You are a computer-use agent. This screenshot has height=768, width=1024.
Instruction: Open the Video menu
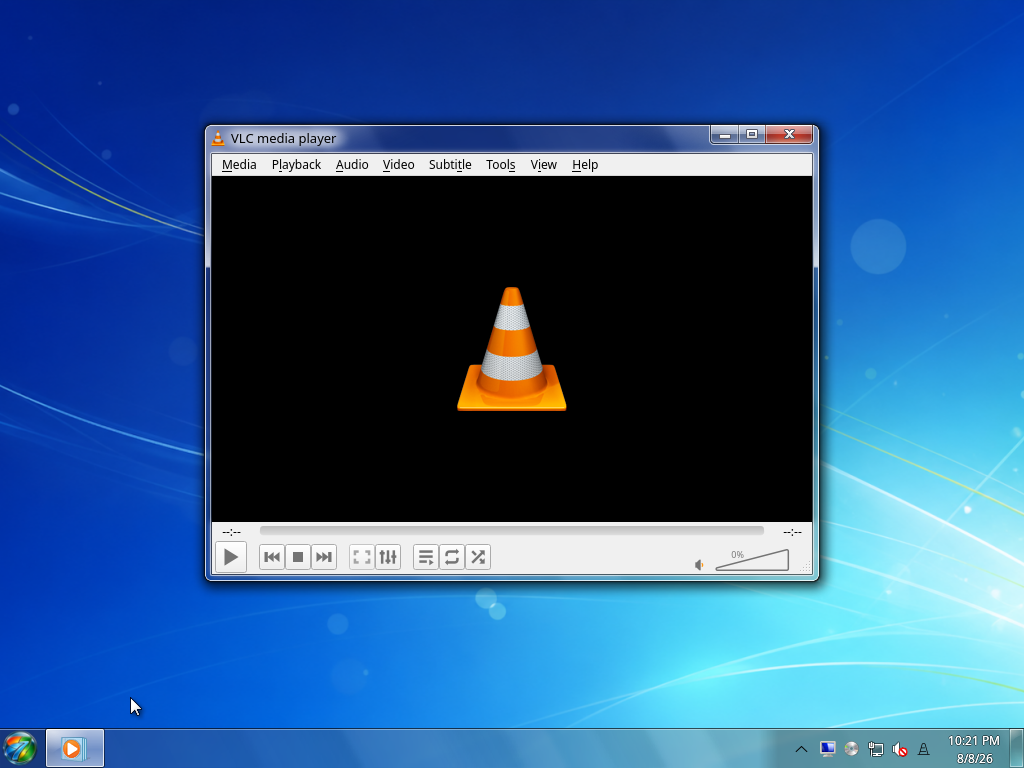398,165
